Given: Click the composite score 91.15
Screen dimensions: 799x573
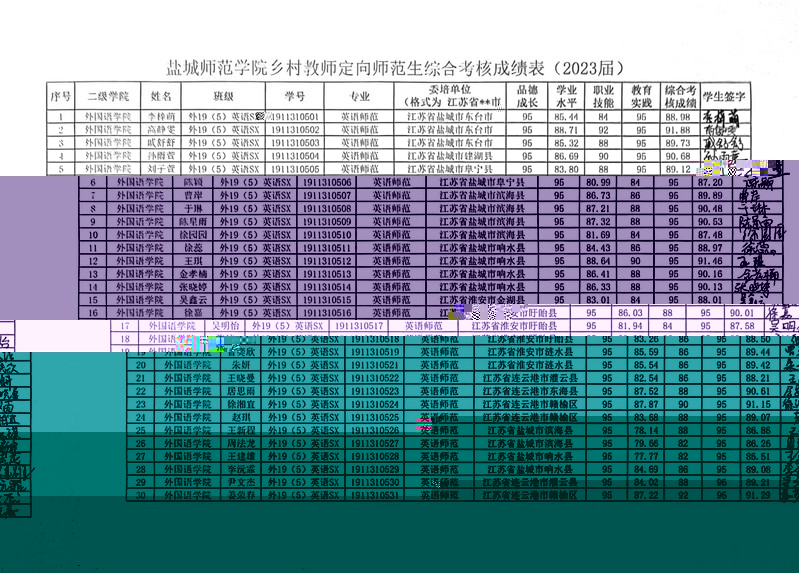Looking at the screenshot, I should 758,404.
